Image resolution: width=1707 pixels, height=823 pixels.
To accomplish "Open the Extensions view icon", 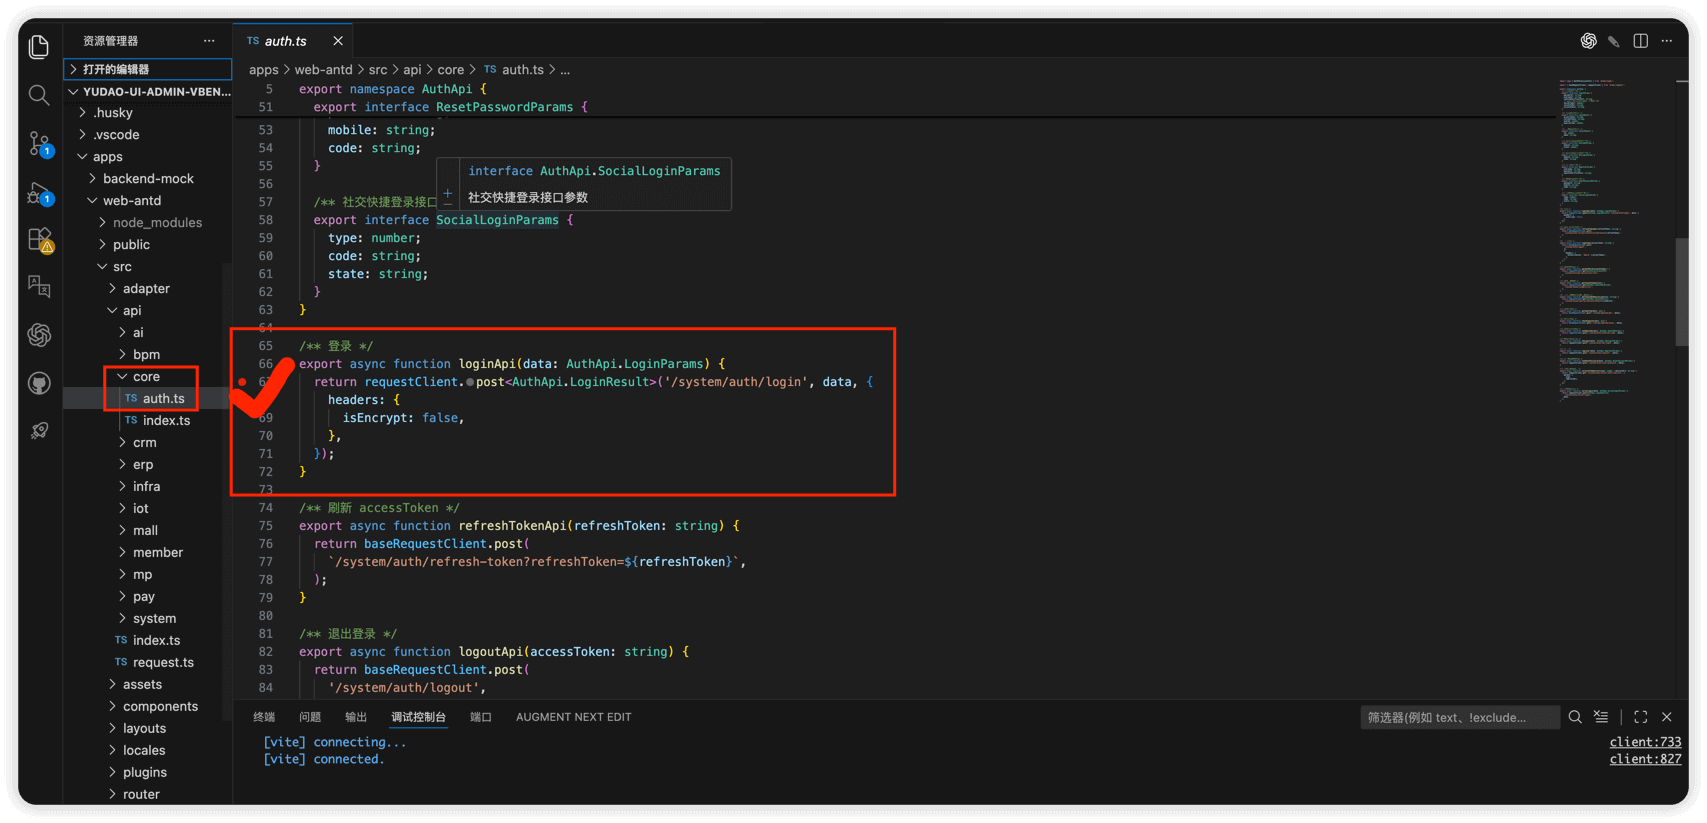I will point(39,240).
